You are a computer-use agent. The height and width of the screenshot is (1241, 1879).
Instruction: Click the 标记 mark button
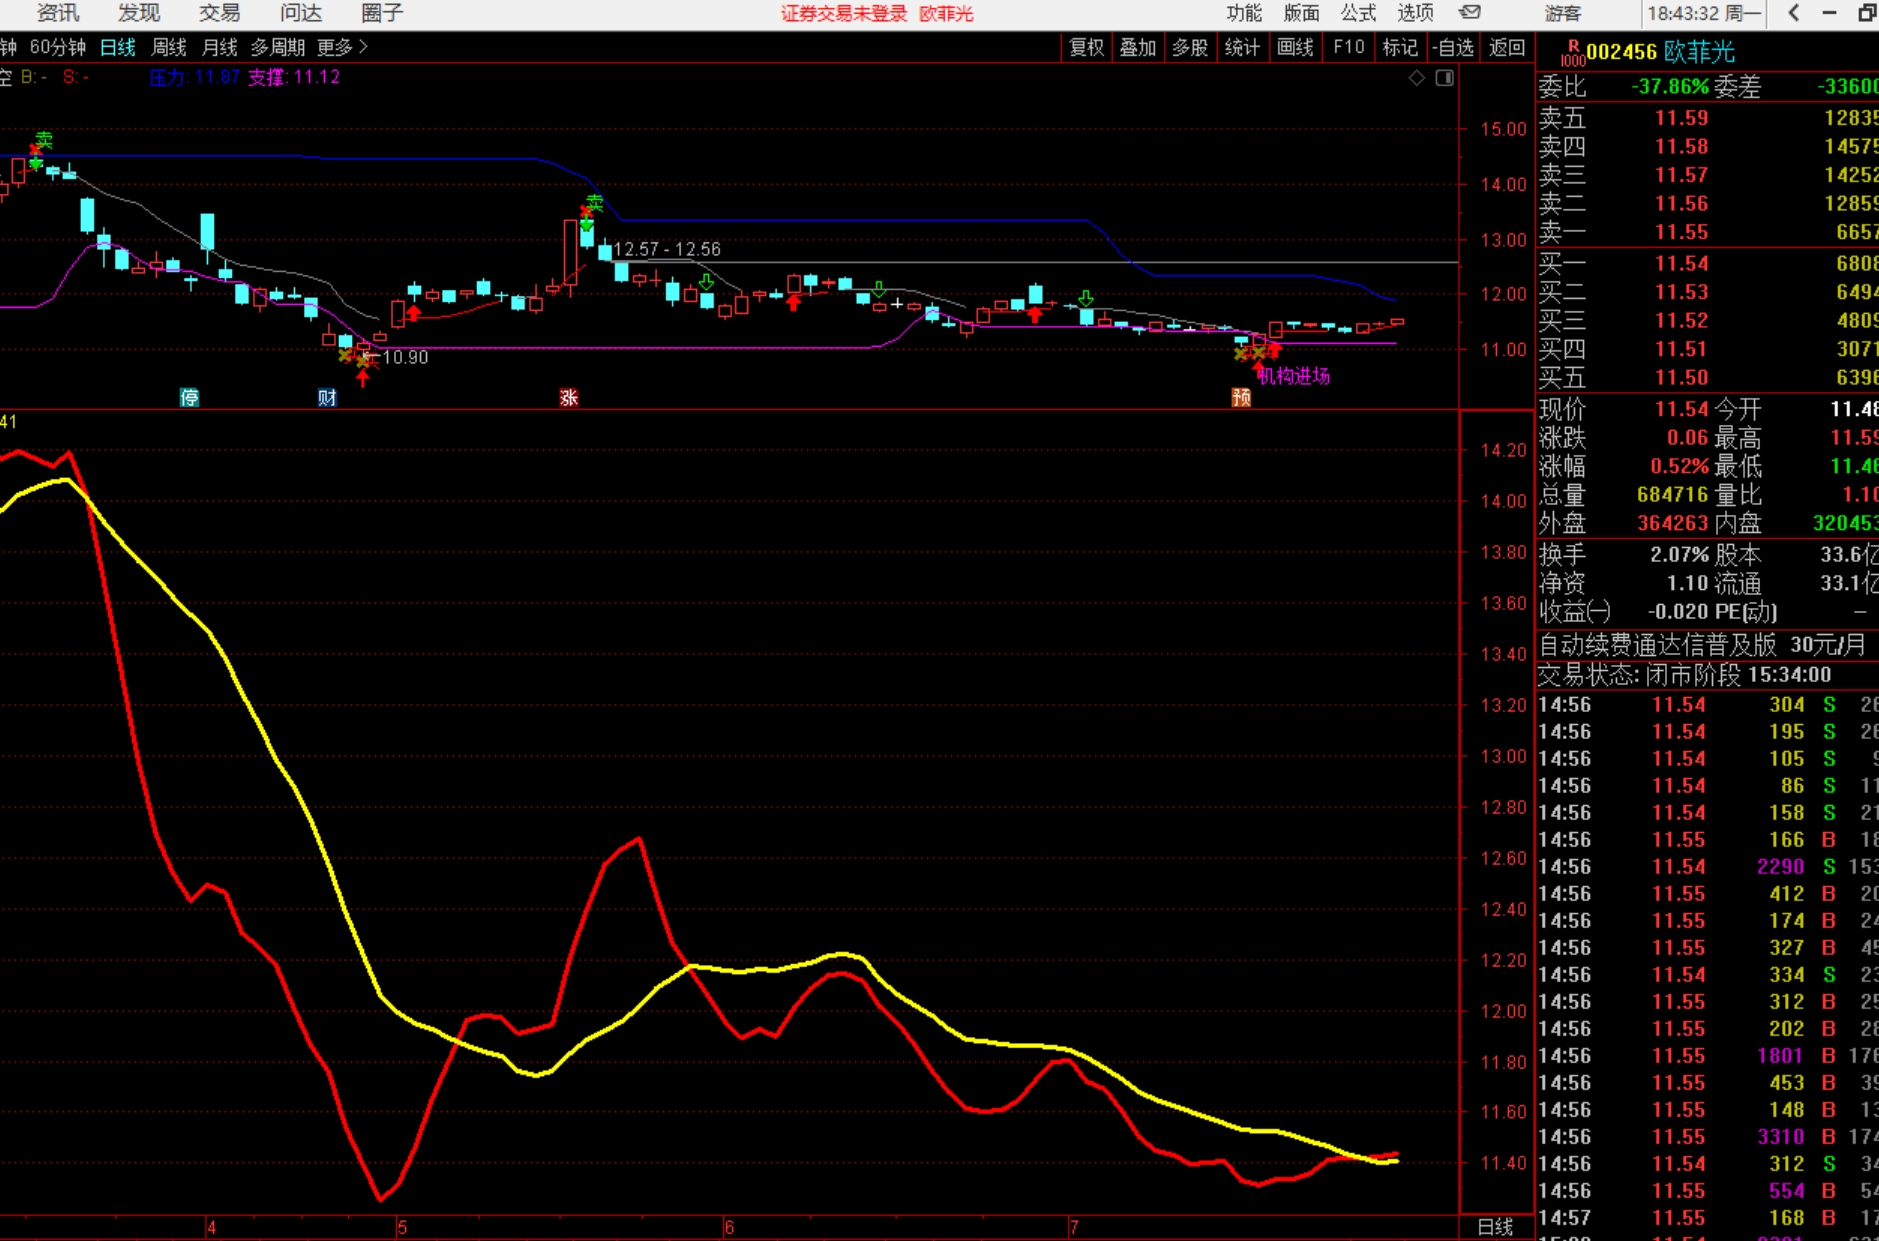tap(1400, 47)
